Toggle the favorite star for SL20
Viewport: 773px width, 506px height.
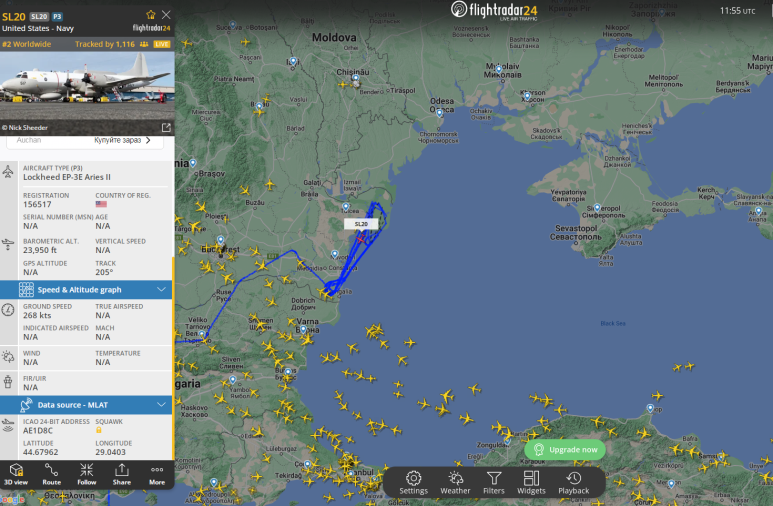(151, 15)
